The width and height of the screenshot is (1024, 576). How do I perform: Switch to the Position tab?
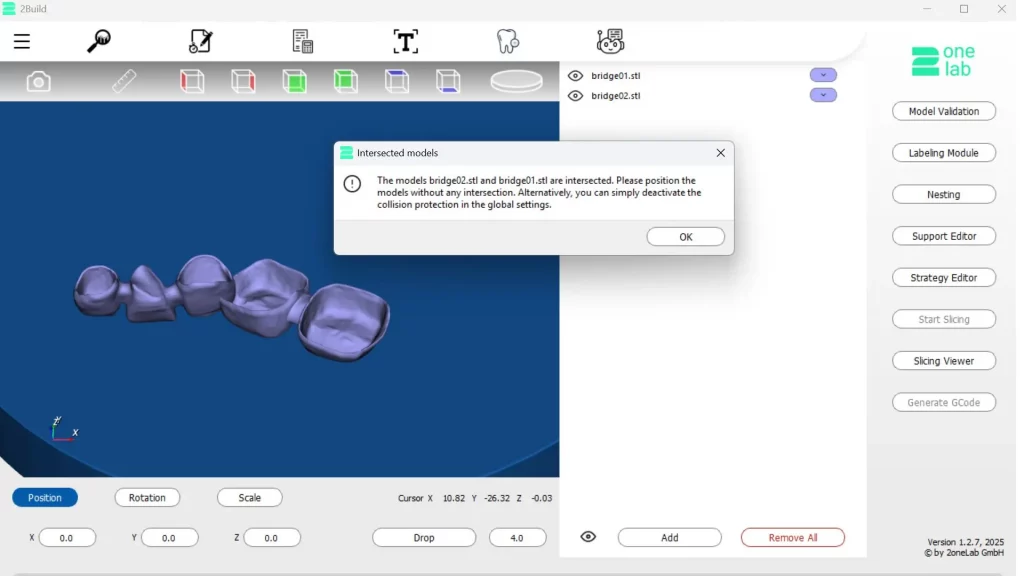pyautogui.click(x=44, y=498)
